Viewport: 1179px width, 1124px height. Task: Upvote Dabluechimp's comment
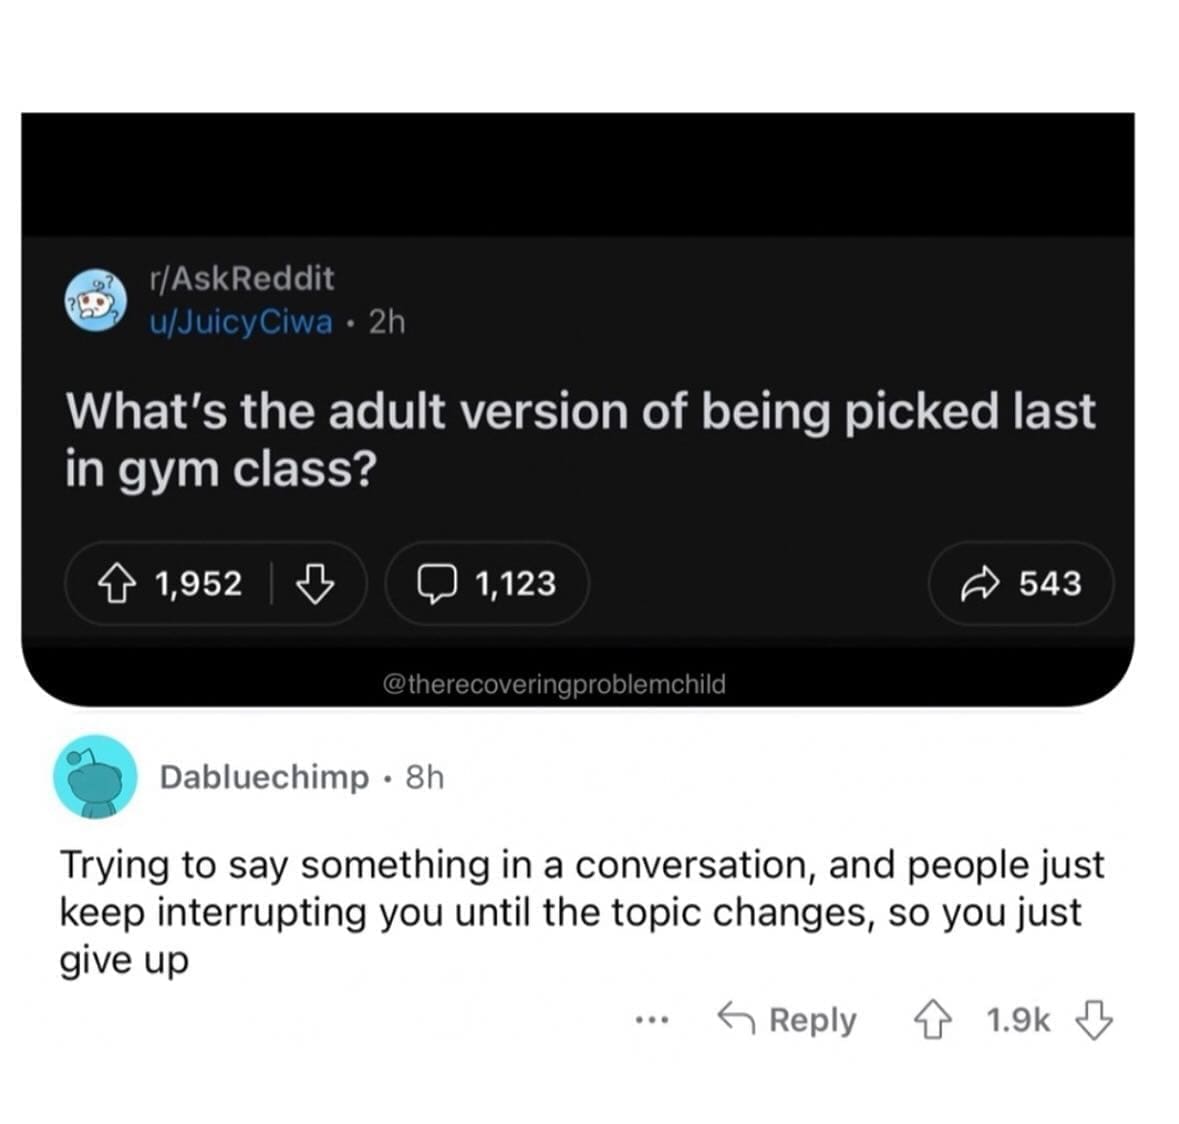point(932,1020)
